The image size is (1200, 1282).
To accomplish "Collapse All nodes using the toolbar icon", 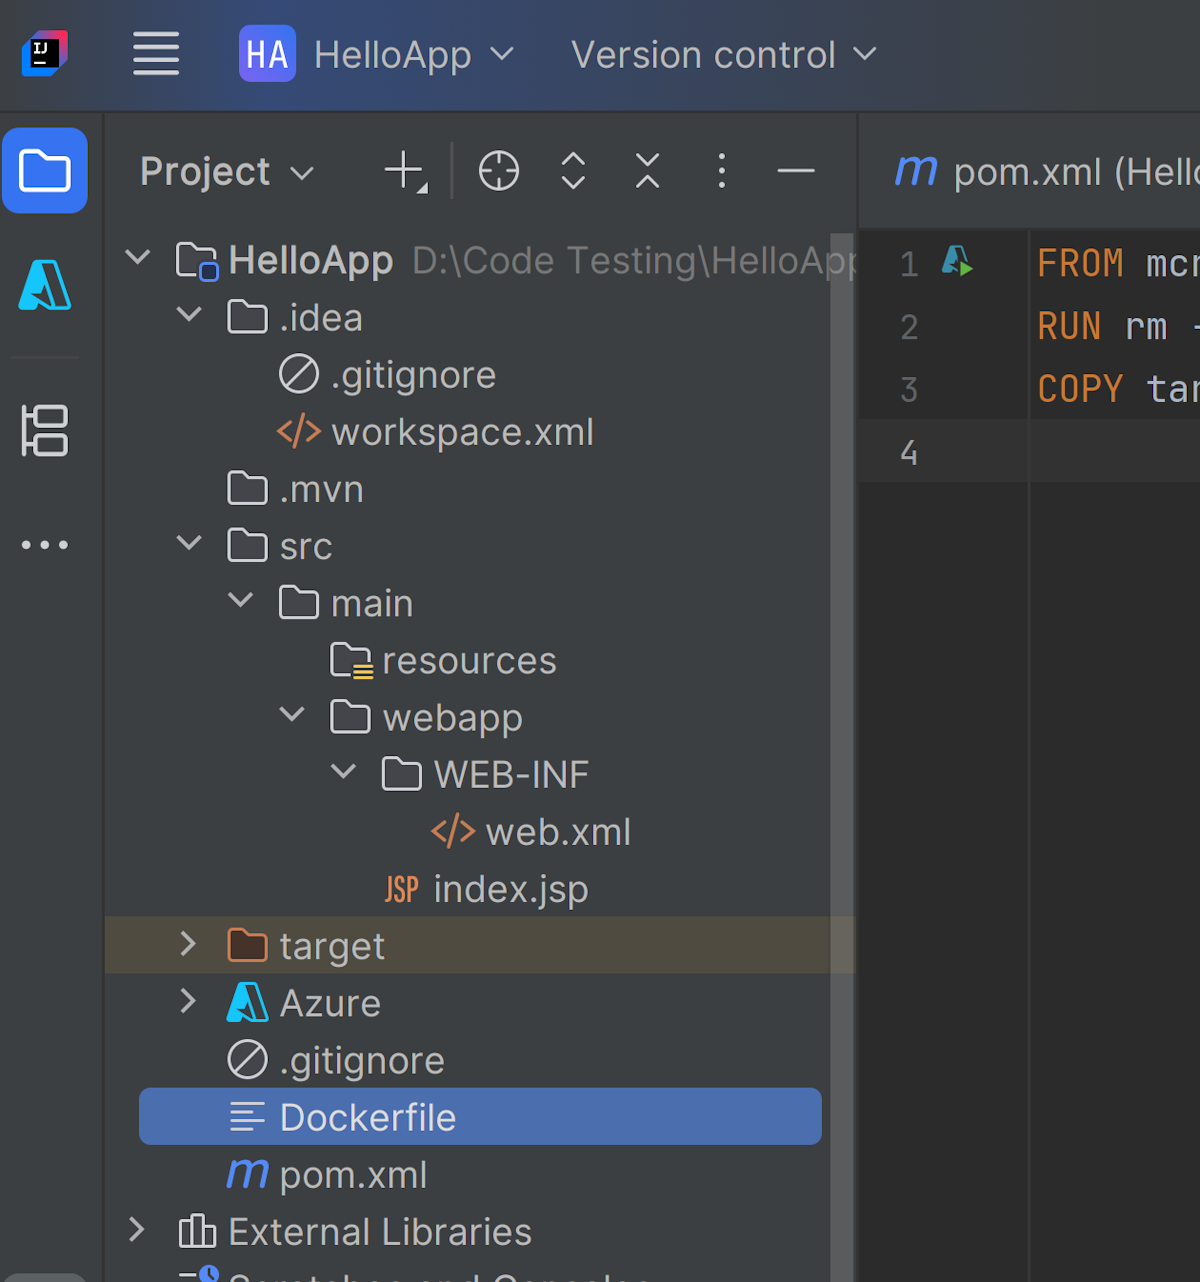I will (647, 171).
